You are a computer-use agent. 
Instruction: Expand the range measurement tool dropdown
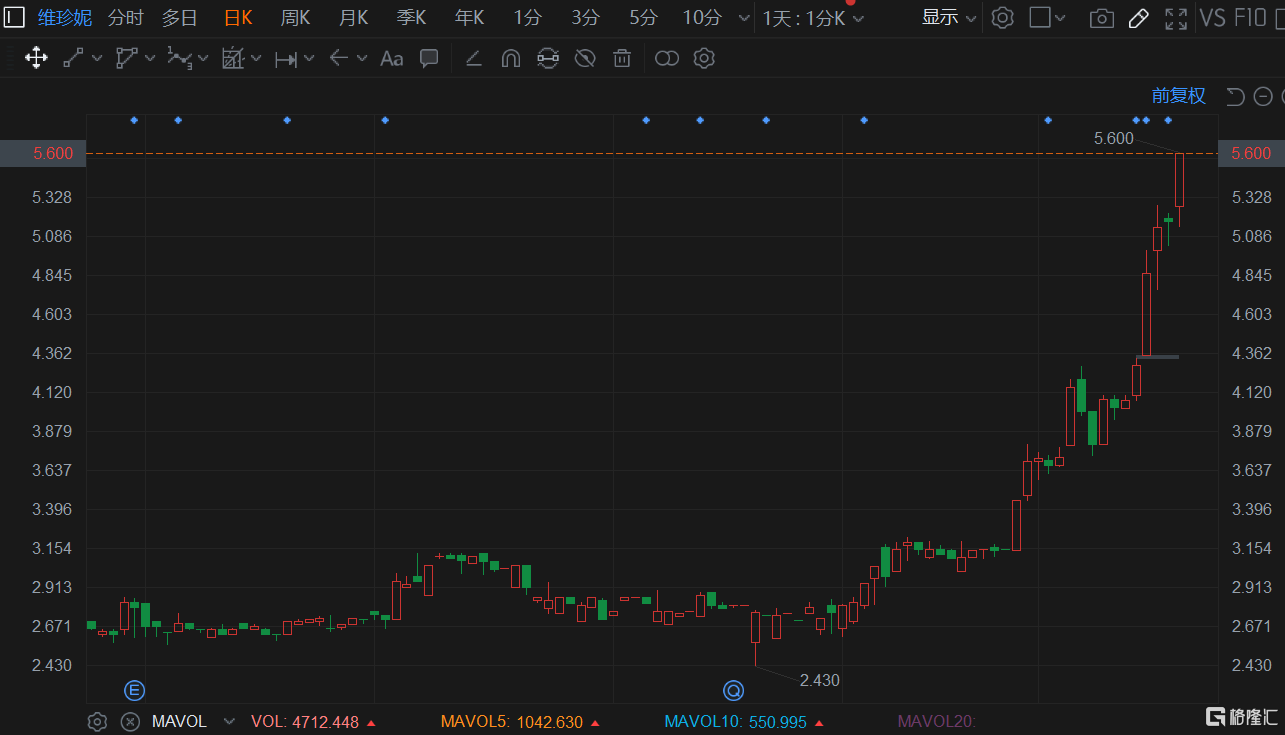309,58
